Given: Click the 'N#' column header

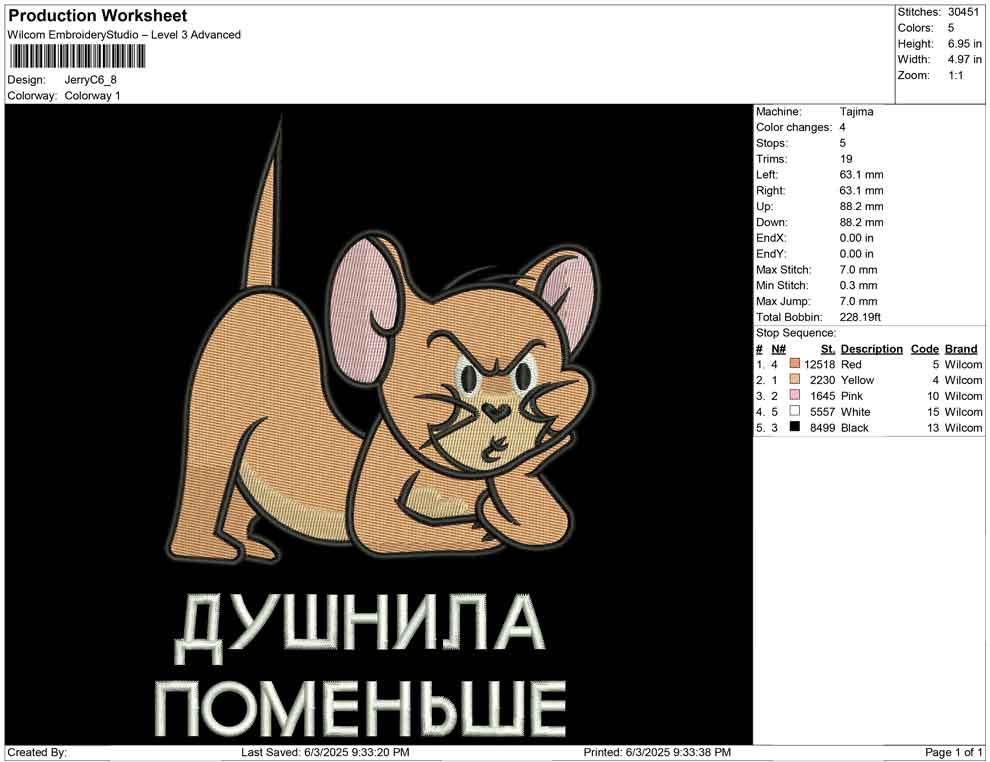Looking at the screenshot, I should coord(778,349).
